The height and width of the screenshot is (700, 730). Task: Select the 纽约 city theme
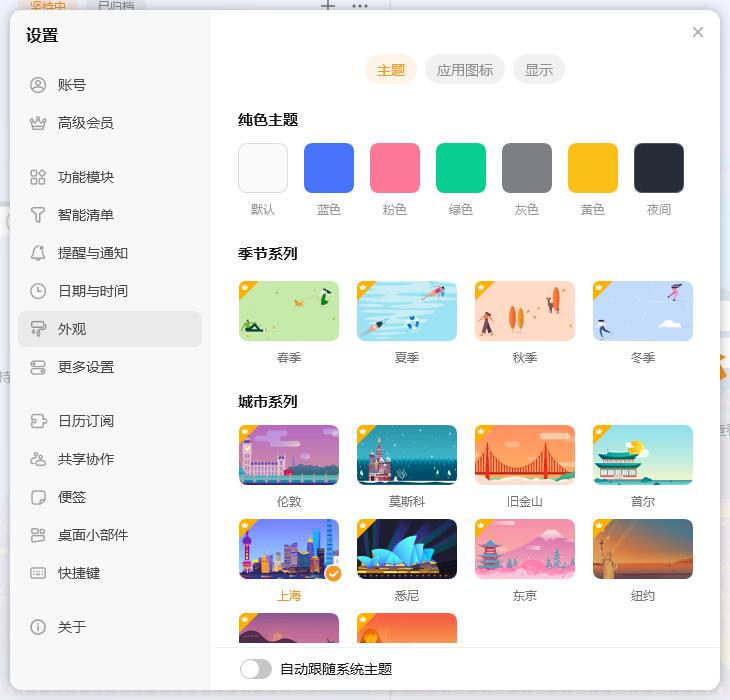[x=643, y=549]
